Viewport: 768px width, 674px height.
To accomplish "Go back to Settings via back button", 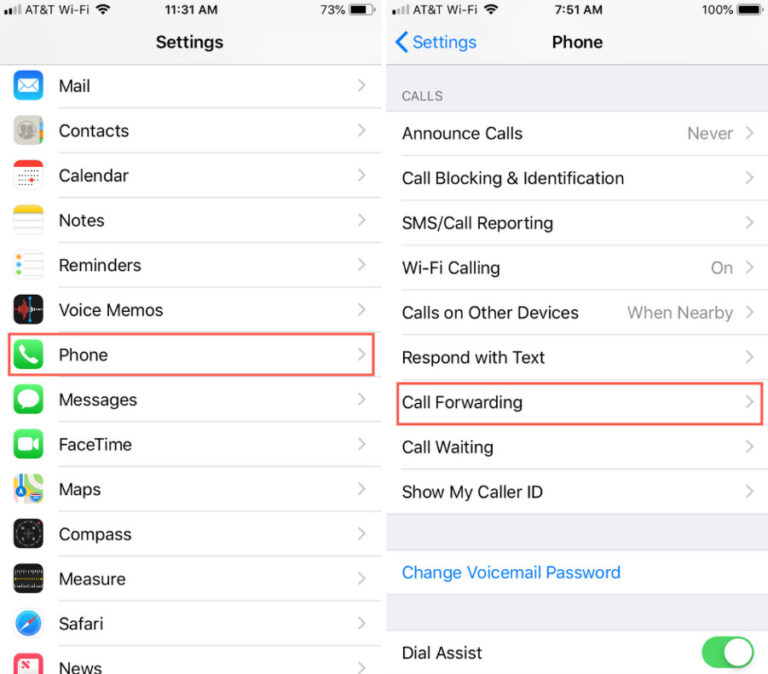I will pyautogui.click(x=435, y=42).
